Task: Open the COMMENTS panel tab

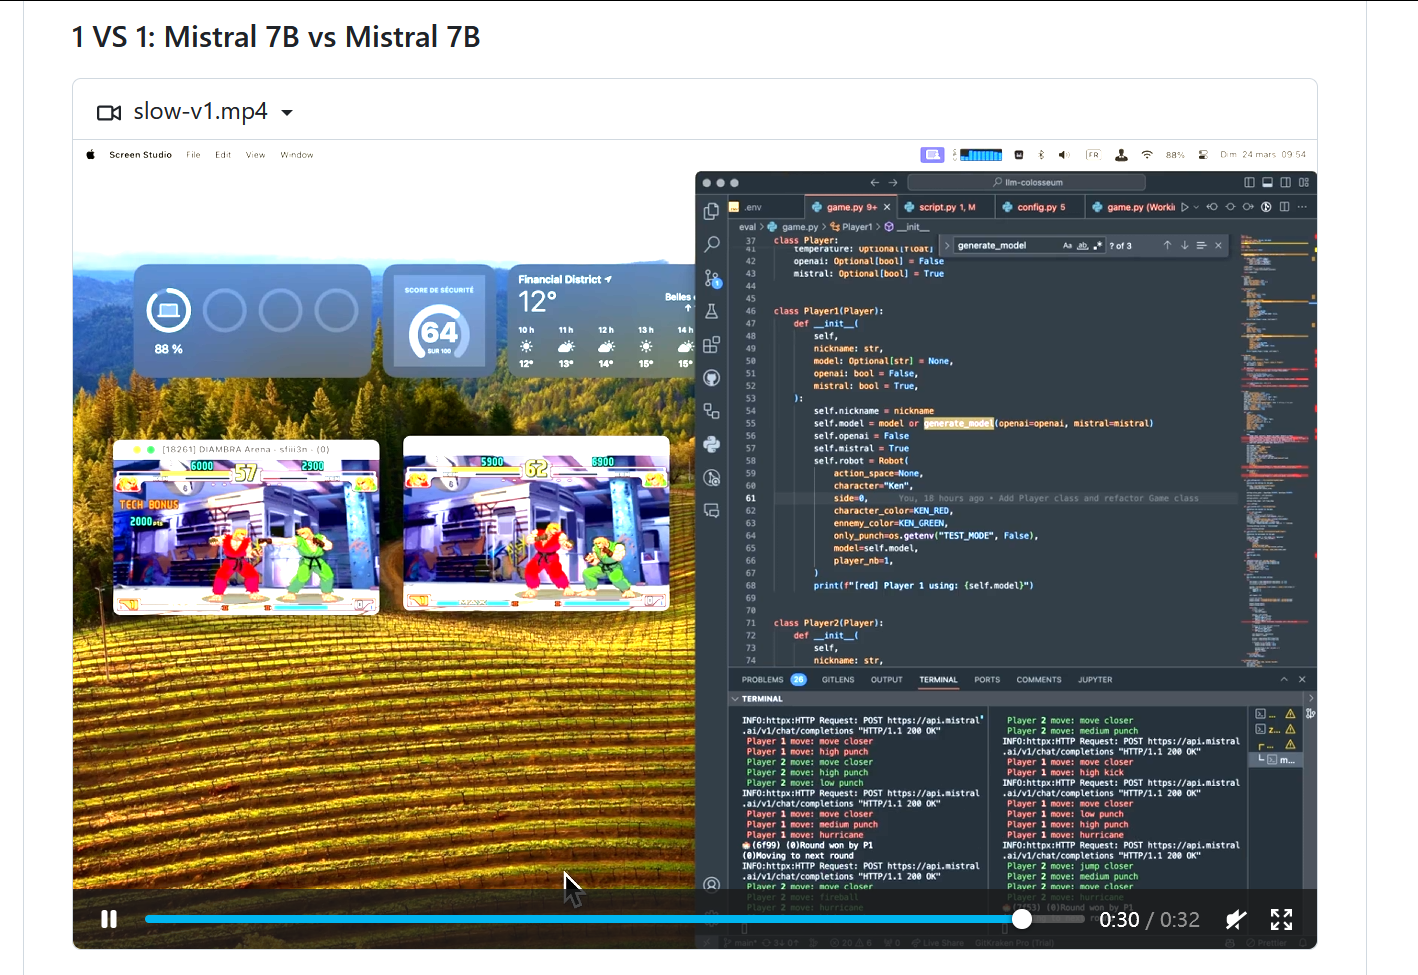Action: 1039,680
